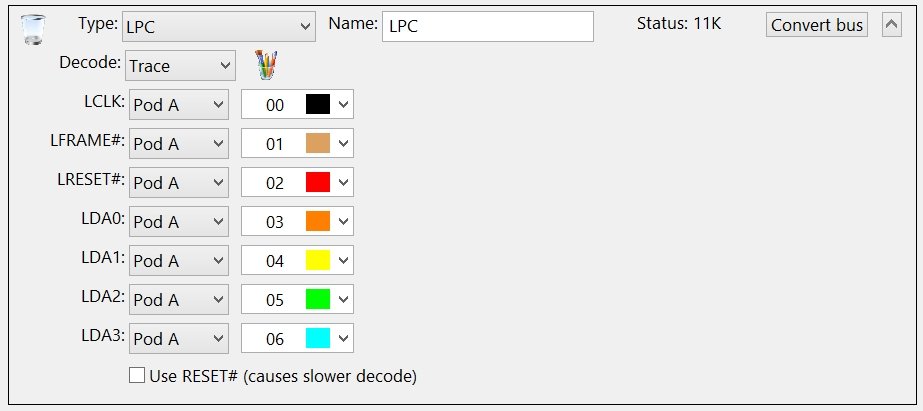The image size is (923, 411).
Task: Click the Convert bus button
Action: [817, 26]
